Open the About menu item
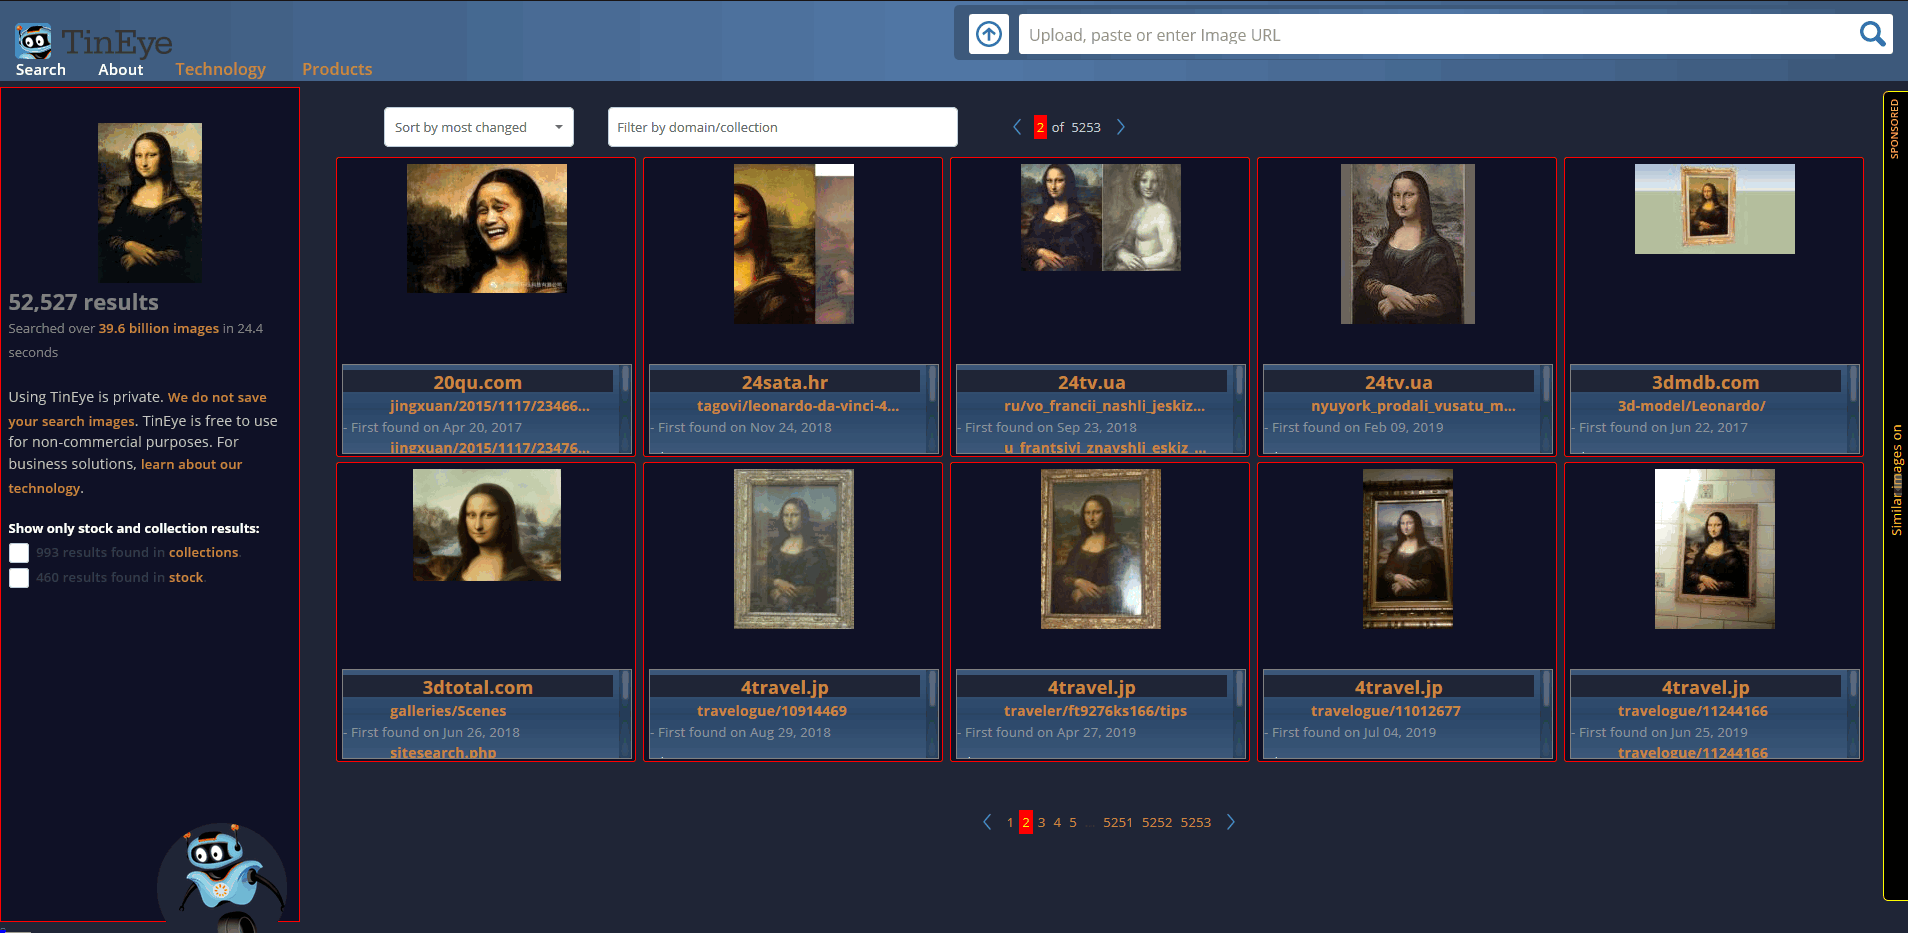Image resolution: width=1908 pixels, height=933 pixels. 121,69
